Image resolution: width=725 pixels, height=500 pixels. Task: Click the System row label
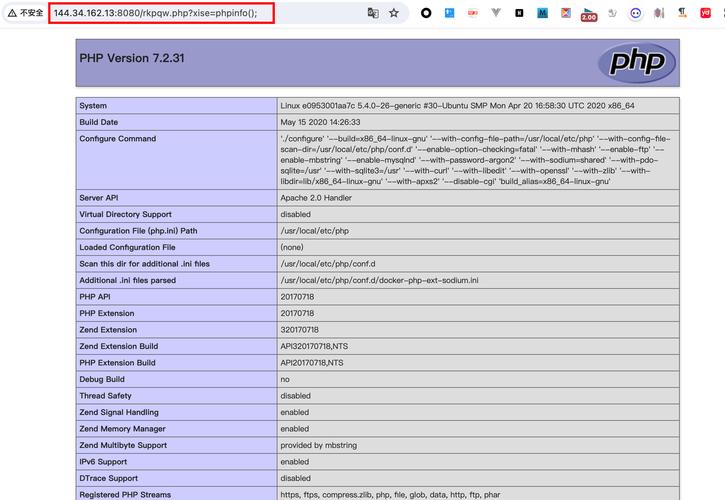(x=93, y=105)
